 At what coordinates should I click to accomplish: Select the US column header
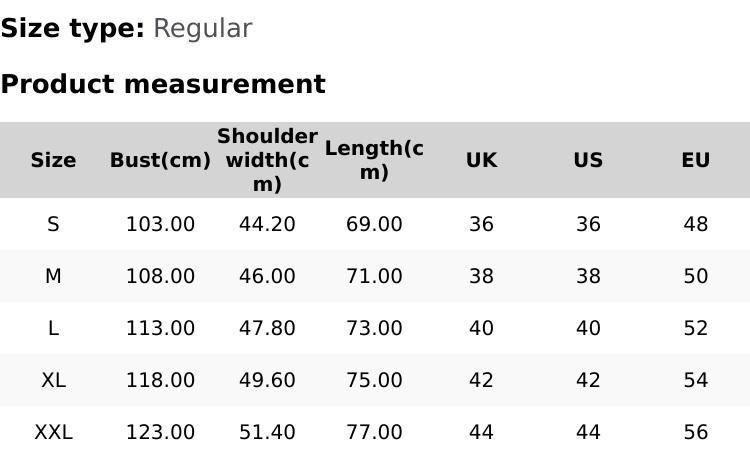[x=588, y=160]
